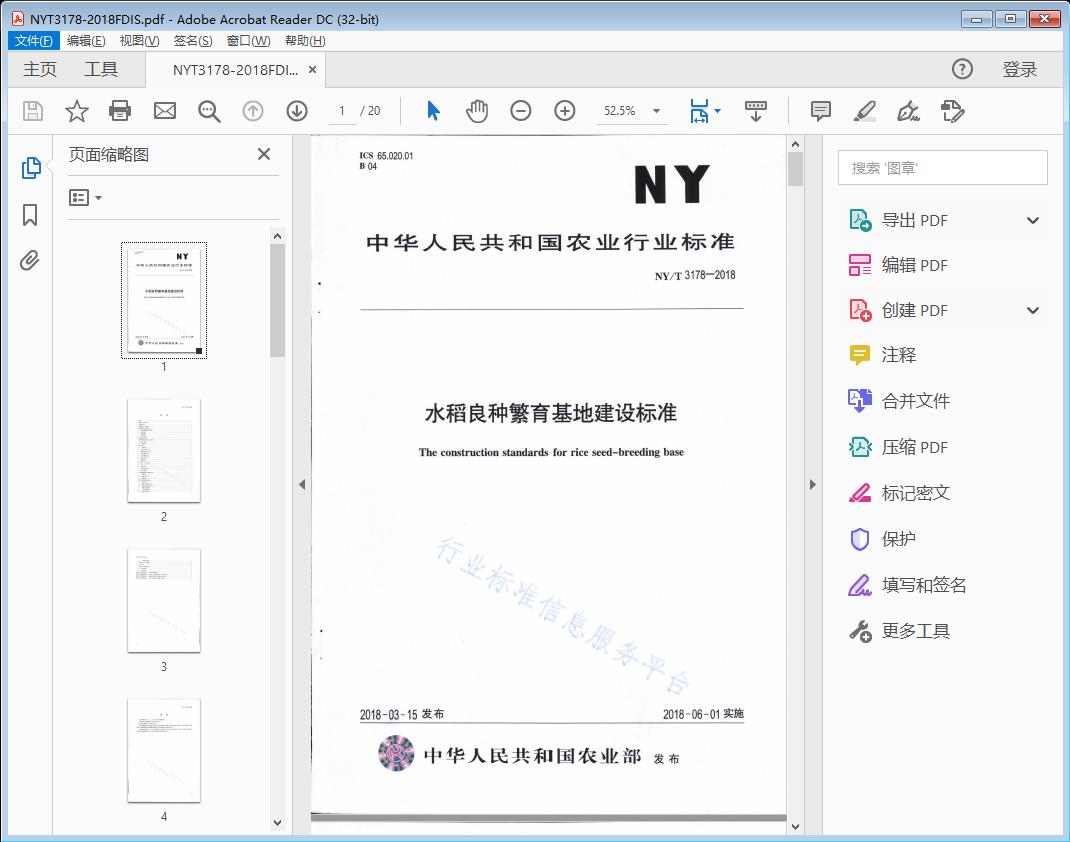Open the Attachments paperclip panel
The image size is (1070, 842).
(x=30, y=262)
